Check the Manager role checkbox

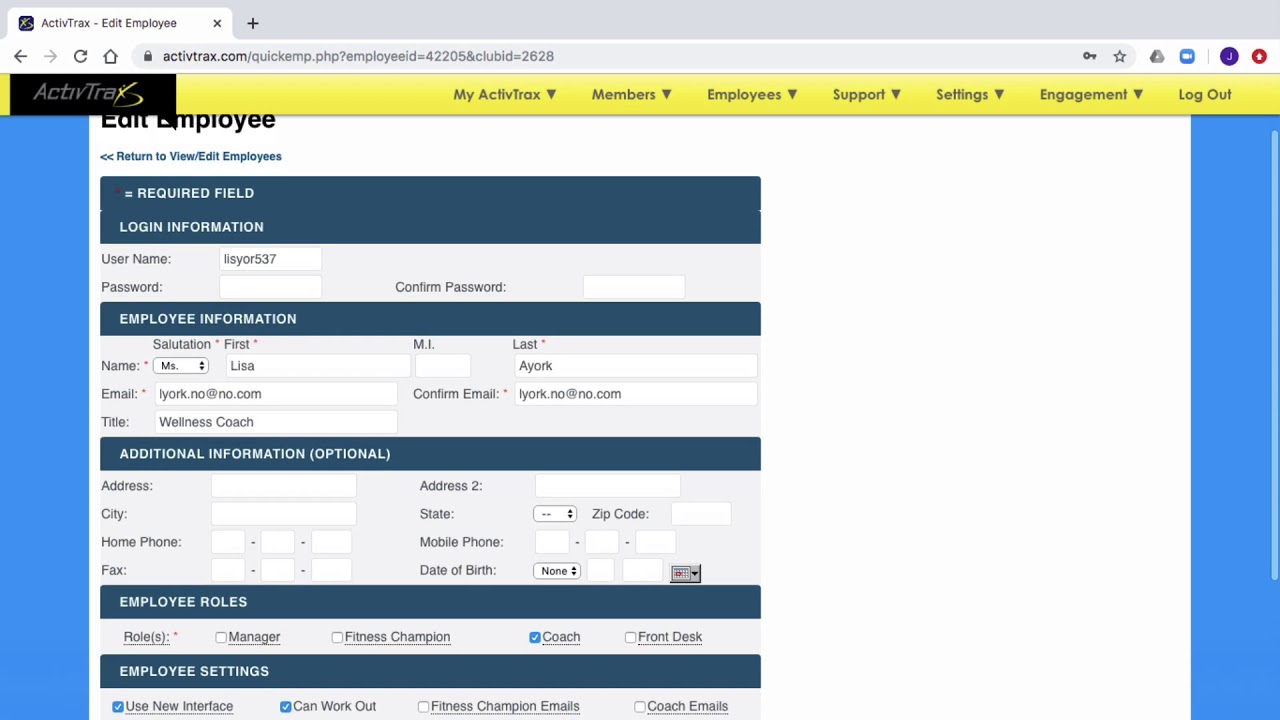pyautogui.click(x=221, y=637)
